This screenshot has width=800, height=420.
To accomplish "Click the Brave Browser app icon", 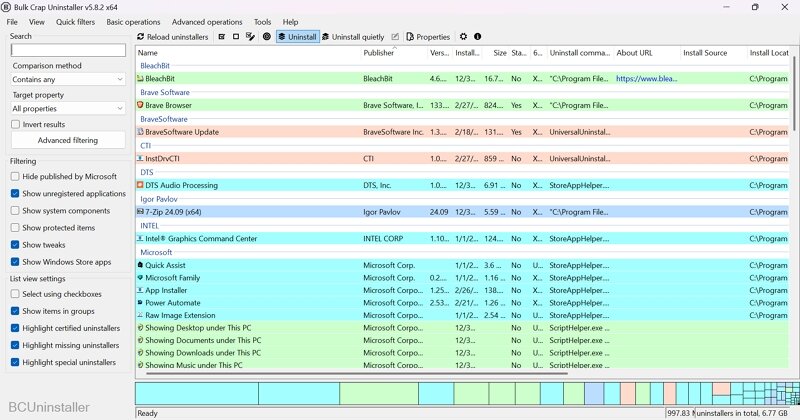I will click(140, 105).
